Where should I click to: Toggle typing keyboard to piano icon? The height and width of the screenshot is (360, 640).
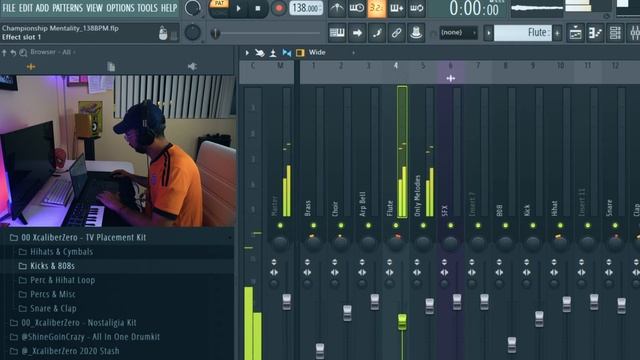point(337,33)
